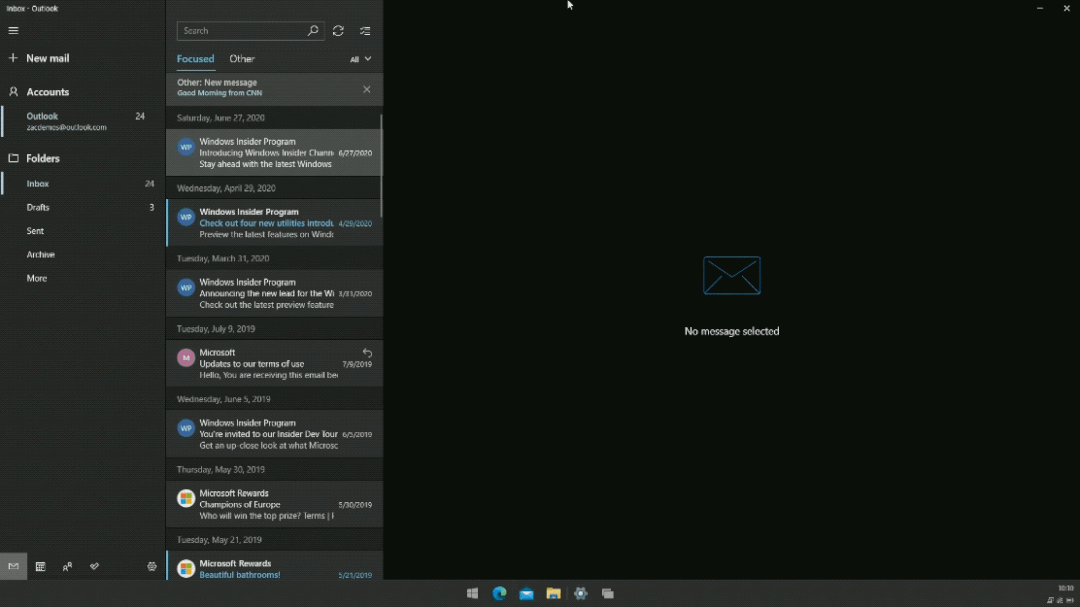Switch to the Calendar app icon
The width and height of the screenshot is (1080, 607).
(40, 566)
